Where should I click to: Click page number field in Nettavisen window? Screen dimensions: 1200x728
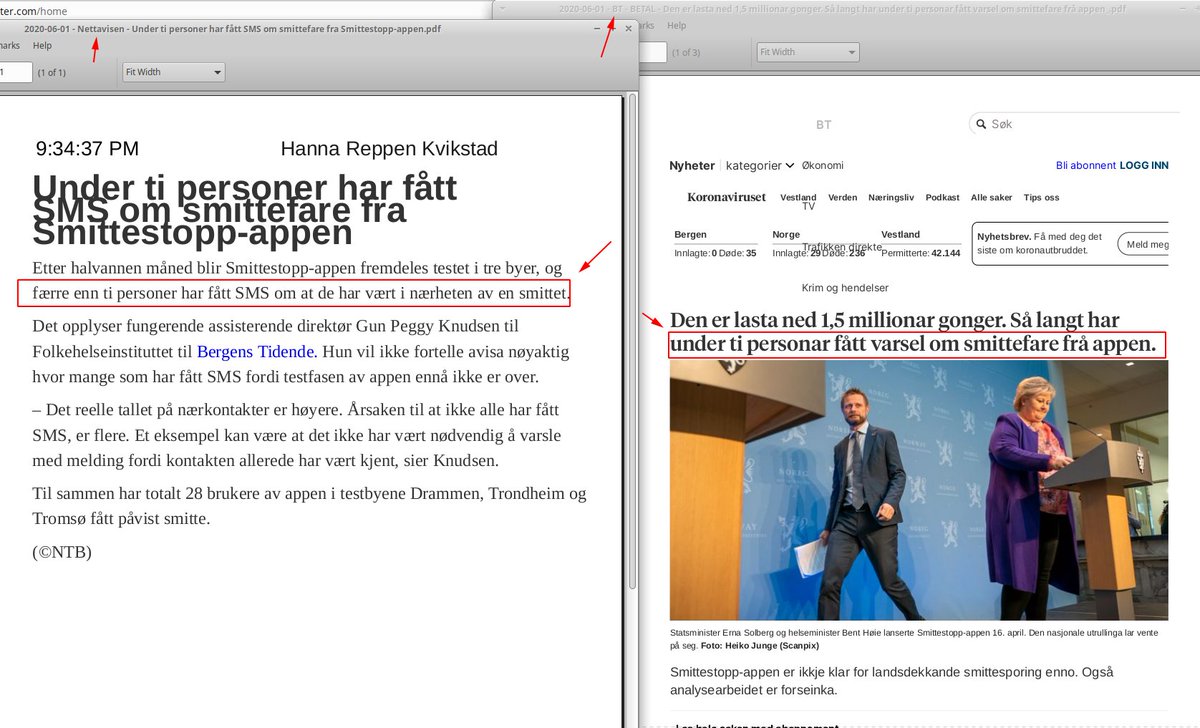pyautogui.click(x=15, y=72)
